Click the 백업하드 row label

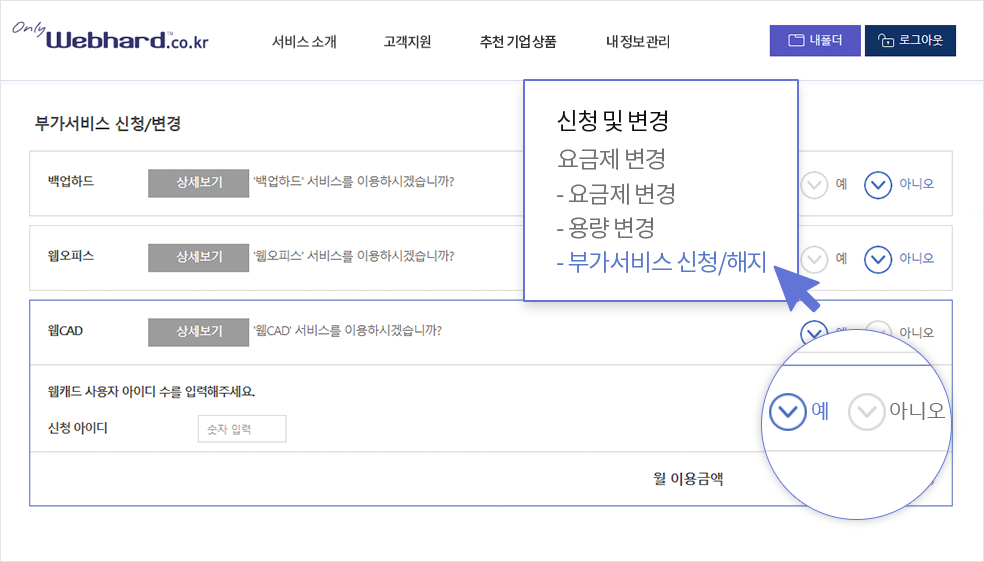(71, 181)
